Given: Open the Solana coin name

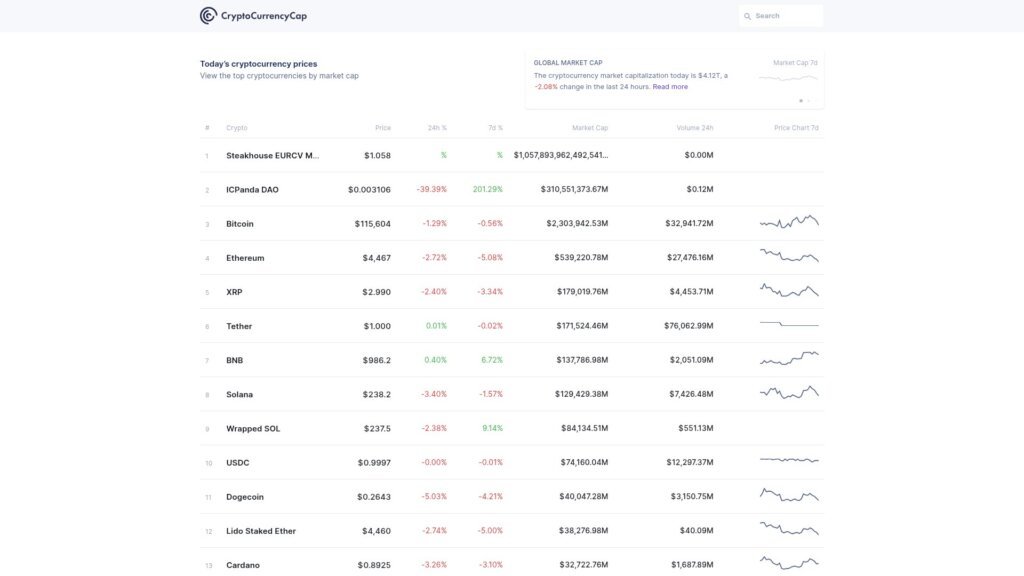Looking at the screenshot, I should pyautogui.click(x=239, y=395).
